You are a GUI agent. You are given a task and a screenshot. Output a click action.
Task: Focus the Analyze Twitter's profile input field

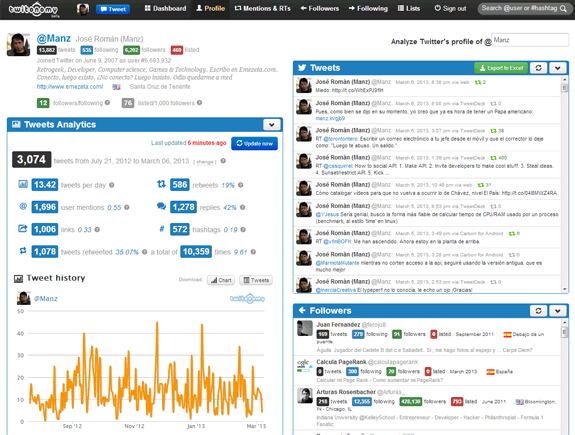[530, 40]
